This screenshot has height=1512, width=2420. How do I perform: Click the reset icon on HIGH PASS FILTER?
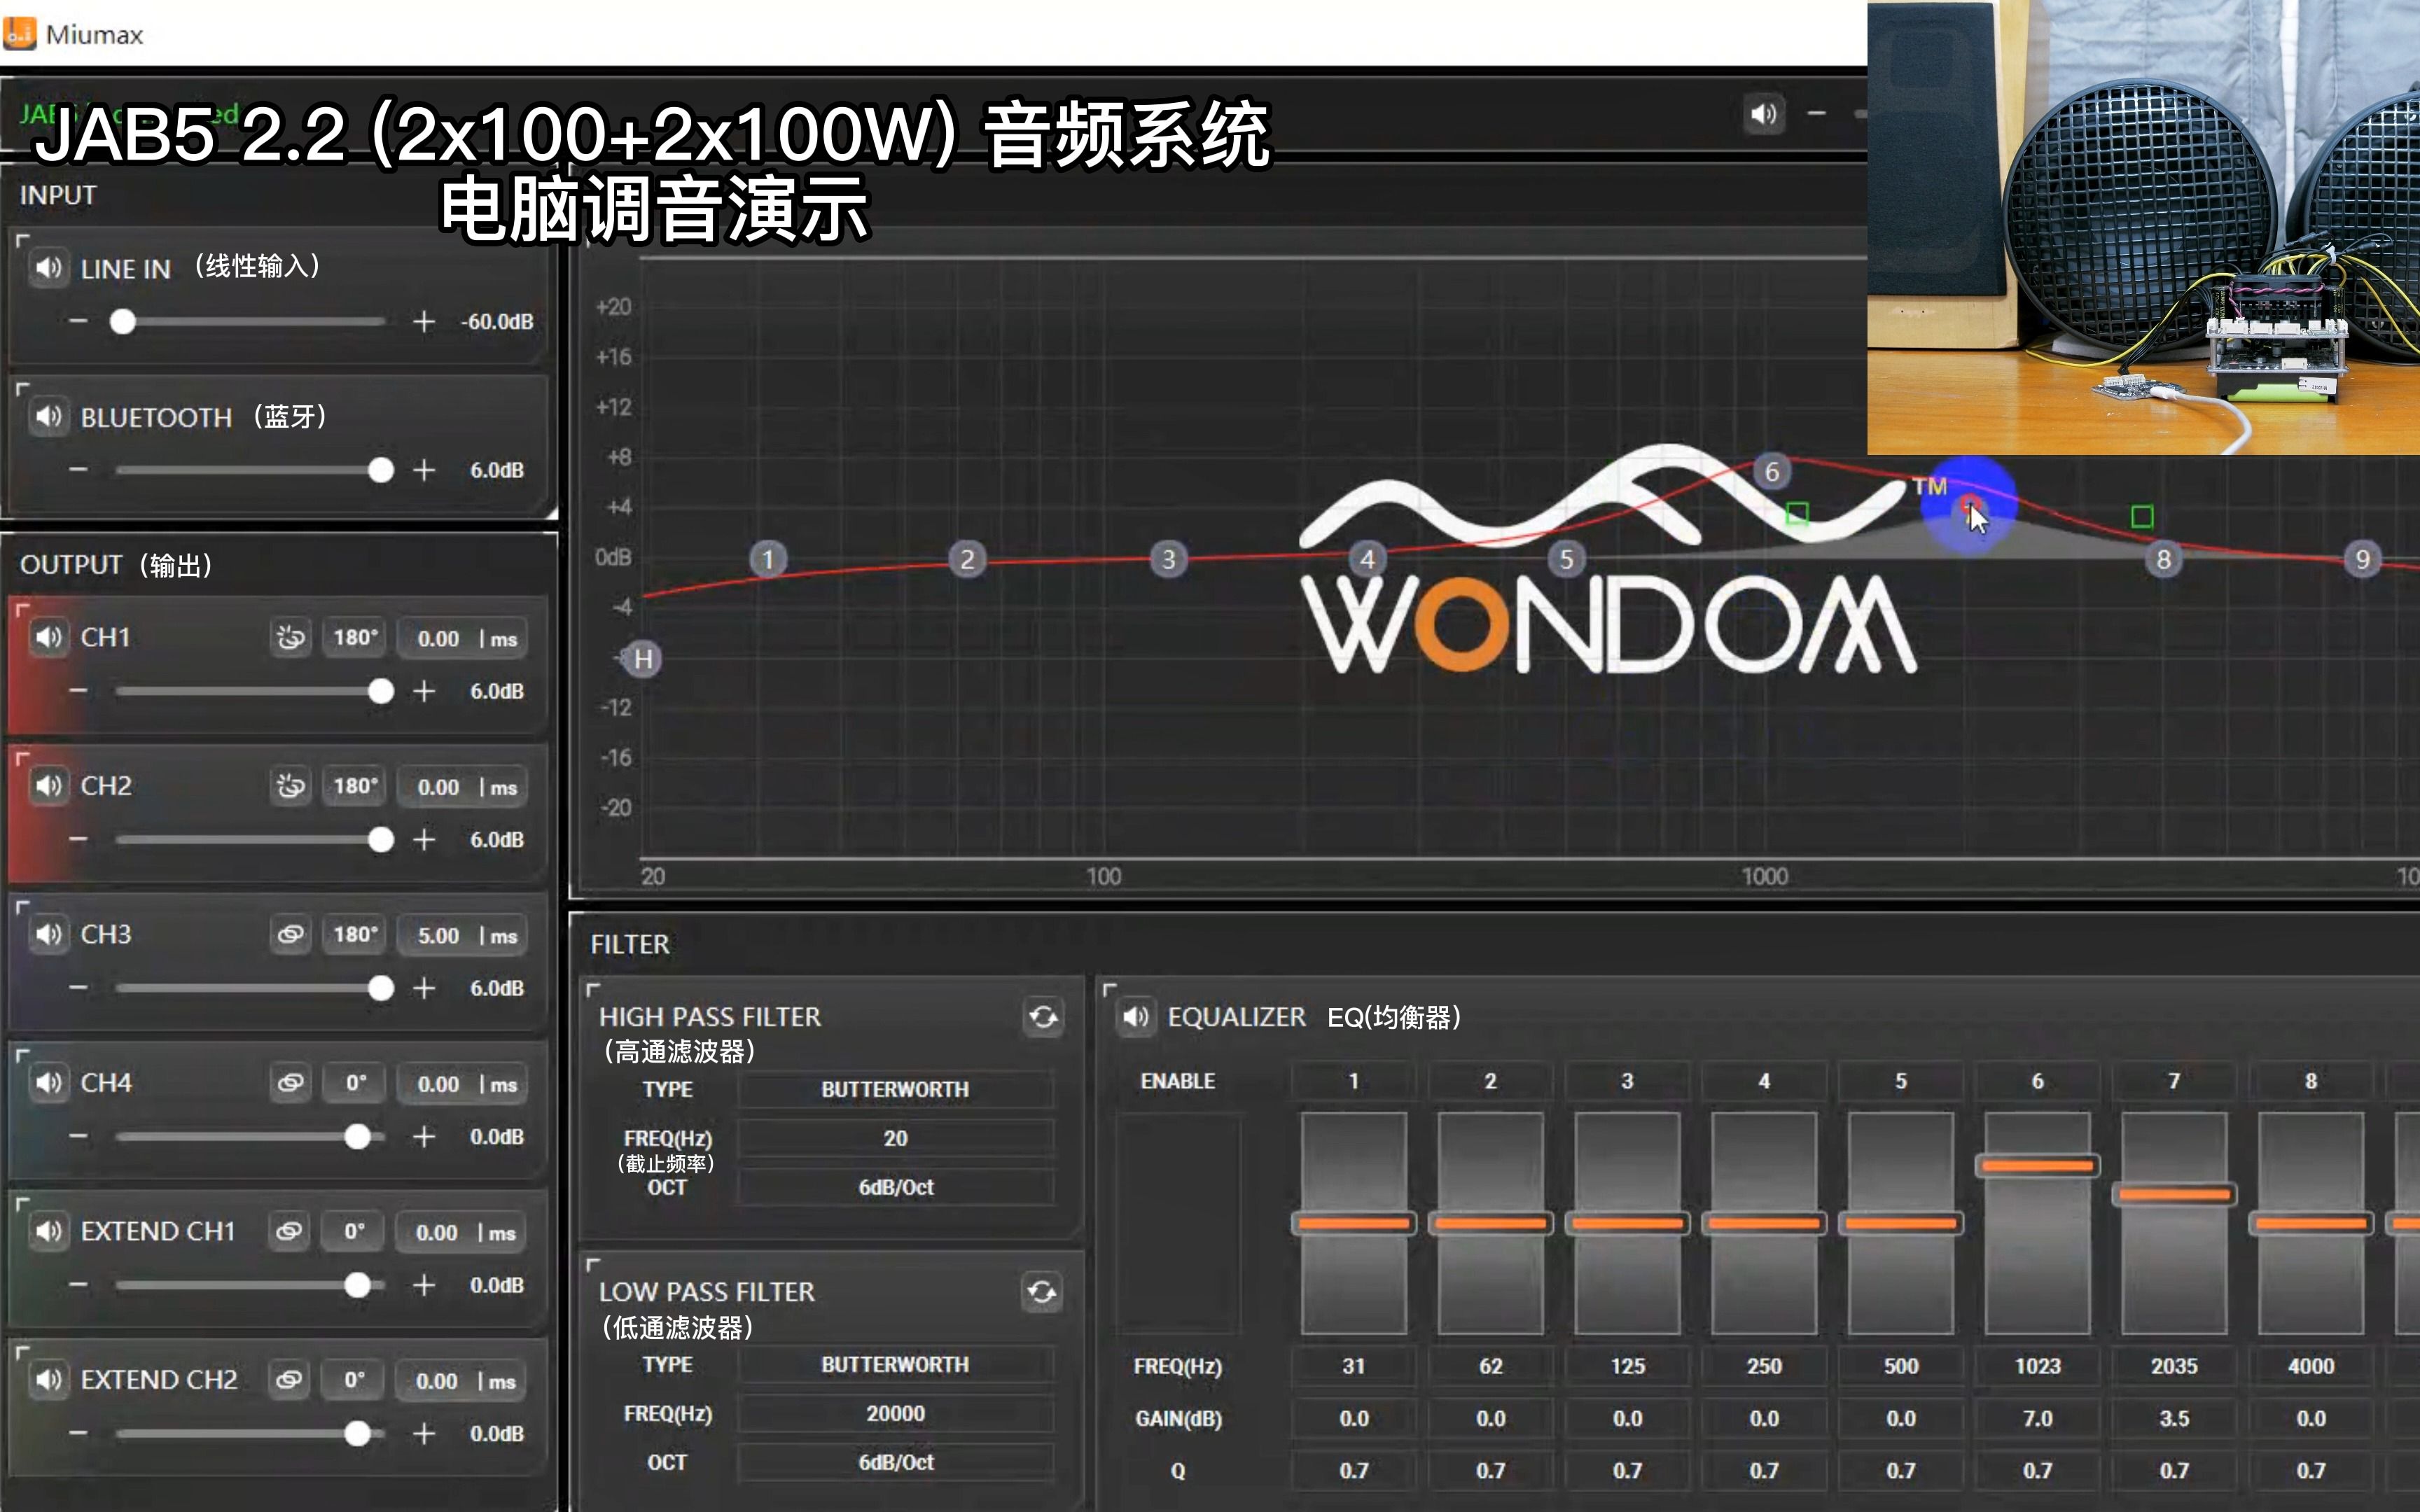1043,1016
